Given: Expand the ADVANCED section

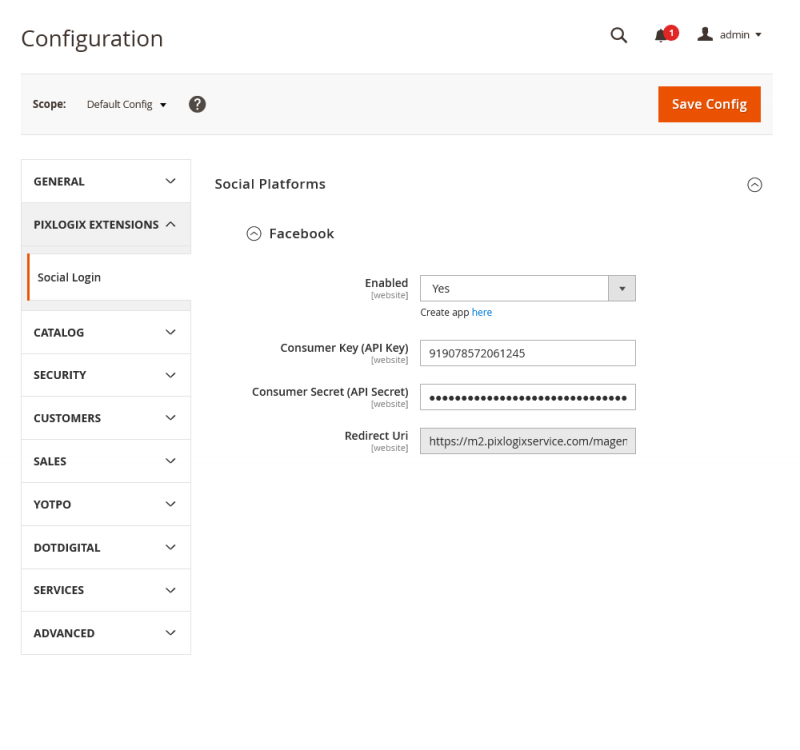Looking at the screenshot, I should pos(105,633).
